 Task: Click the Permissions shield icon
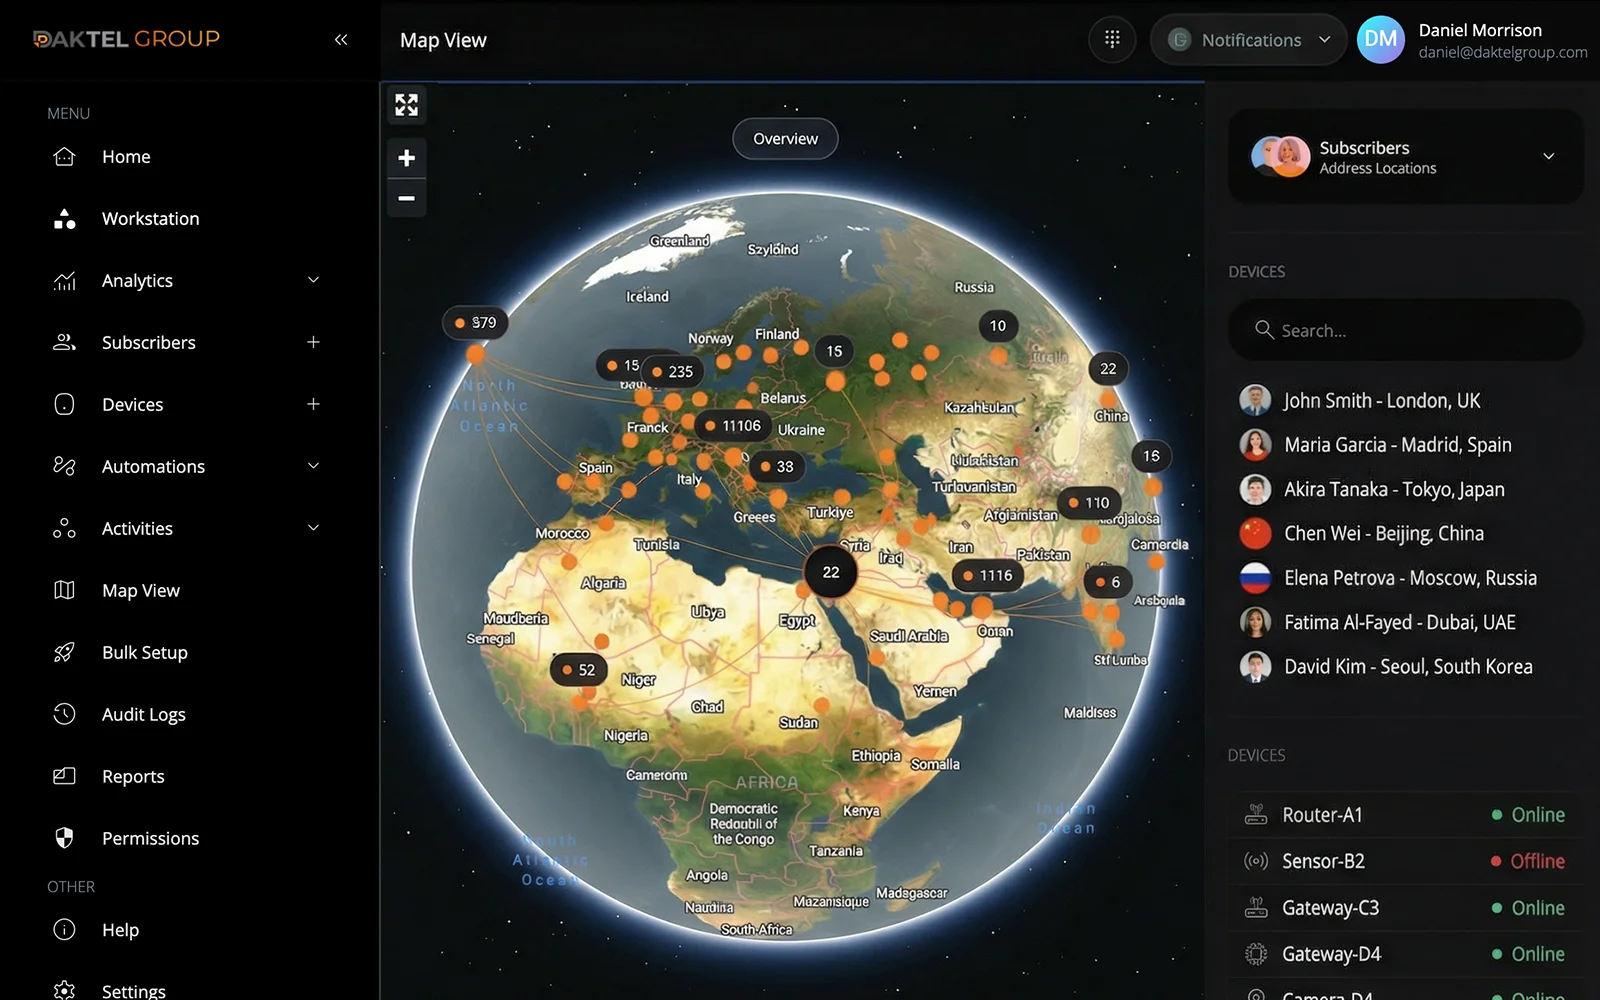[x=64, y=838]
